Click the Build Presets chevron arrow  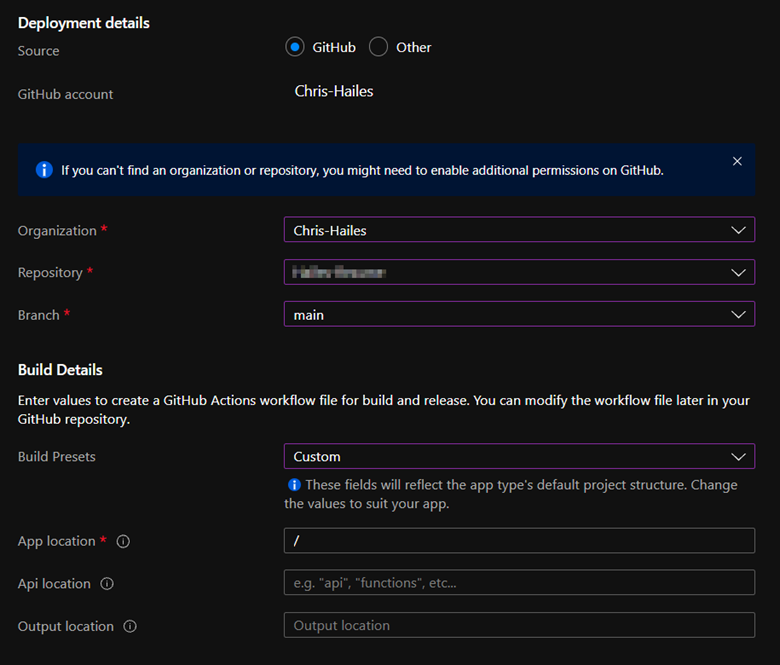[738, 456]
